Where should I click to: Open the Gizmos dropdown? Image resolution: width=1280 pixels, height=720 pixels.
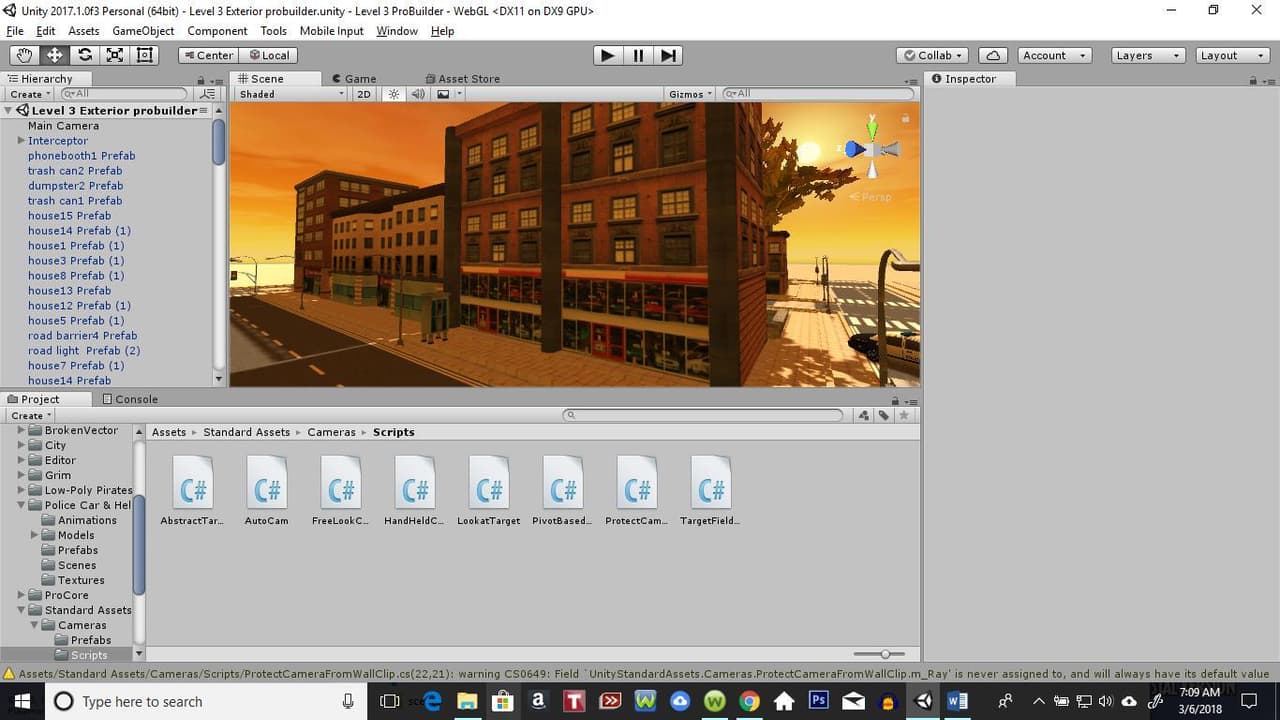pos(691,94)
